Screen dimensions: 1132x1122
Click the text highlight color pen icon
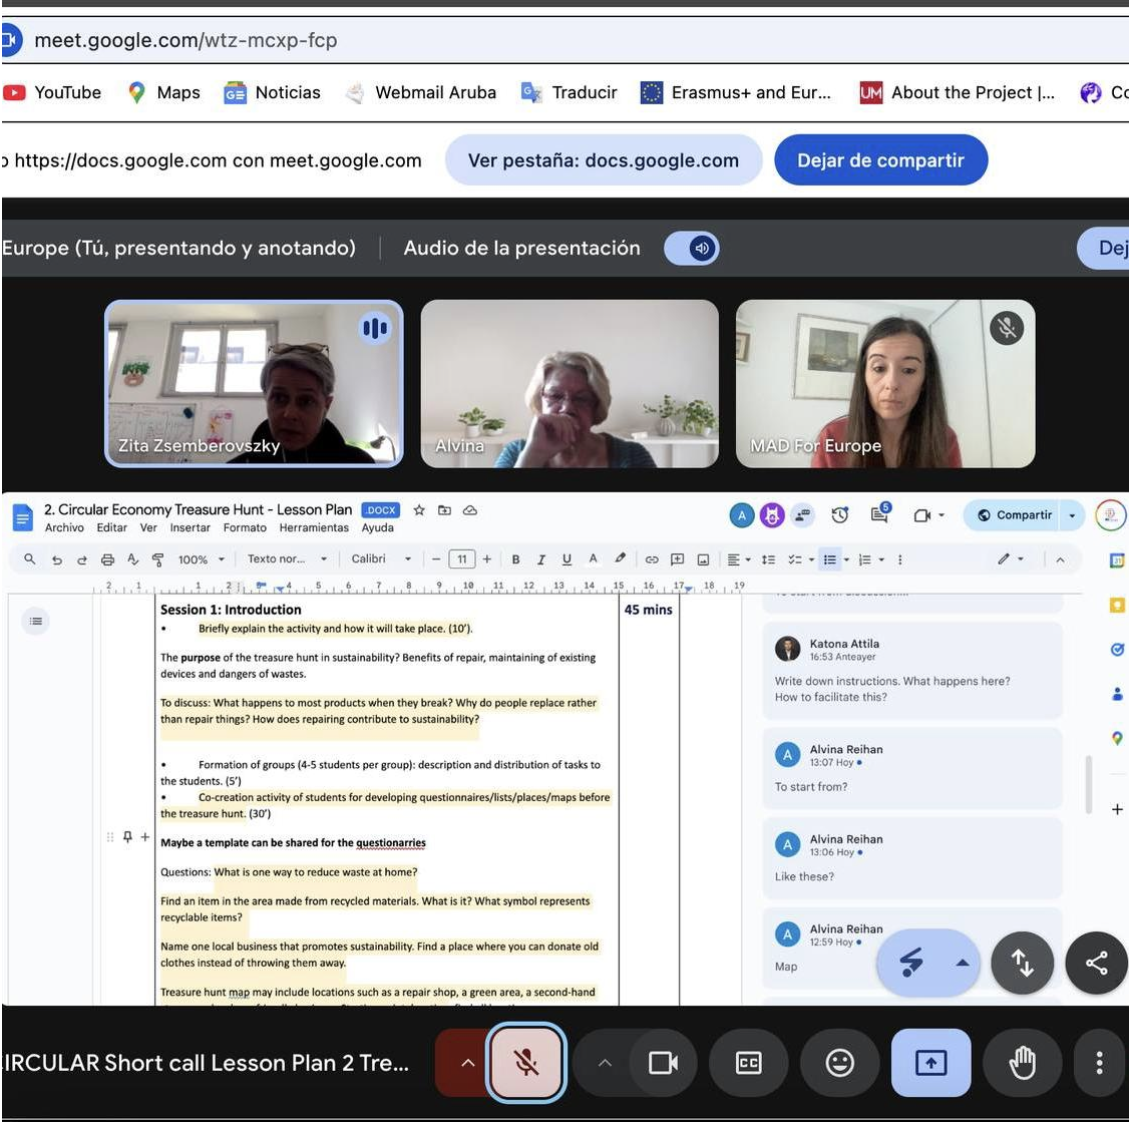pos(620,560)
